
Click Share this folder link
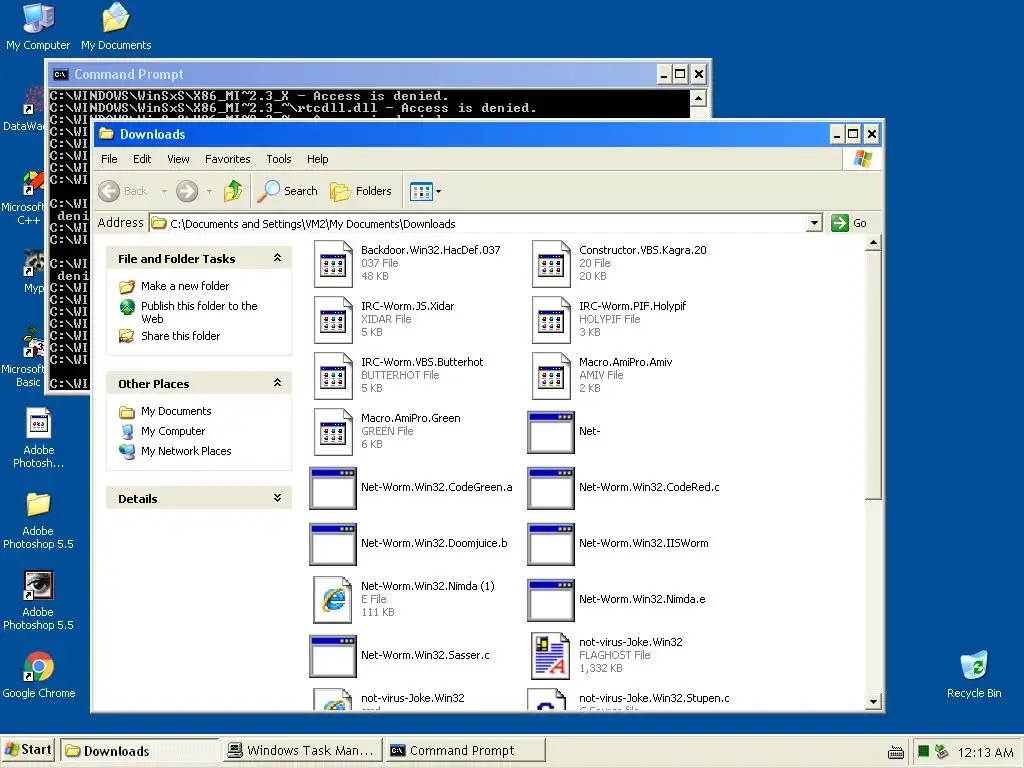[180, 336]
